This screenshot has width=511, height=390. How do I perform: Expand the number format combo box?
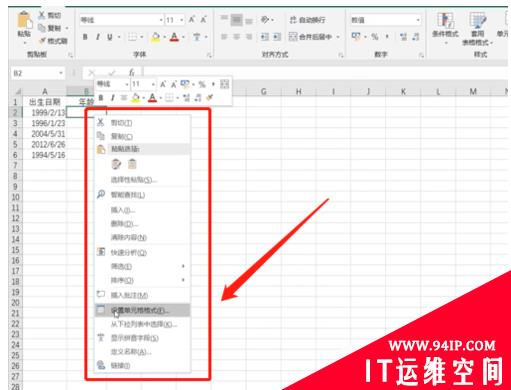click(x=385, y=20)
